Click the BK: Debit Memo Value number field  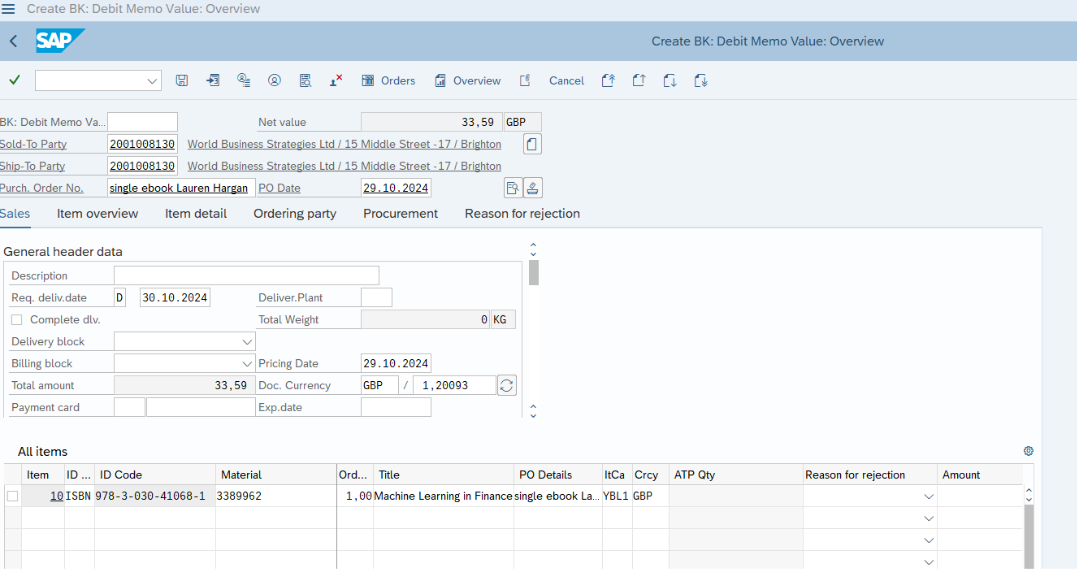pyautogui.click(x=142, y=122)
